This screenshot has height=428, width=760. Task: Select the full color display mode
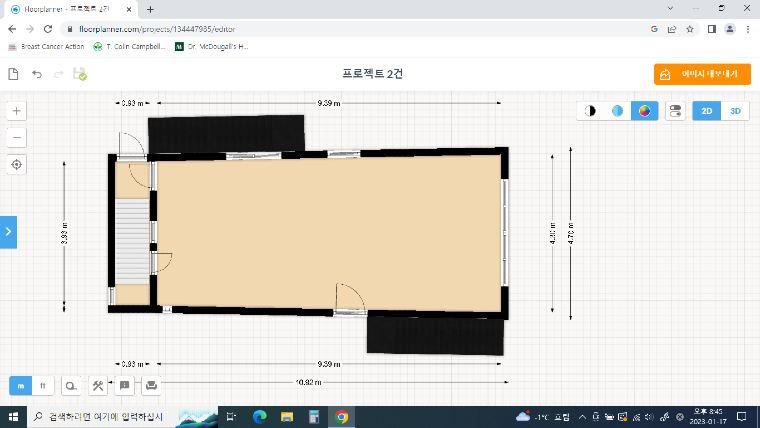click(645, 111)
